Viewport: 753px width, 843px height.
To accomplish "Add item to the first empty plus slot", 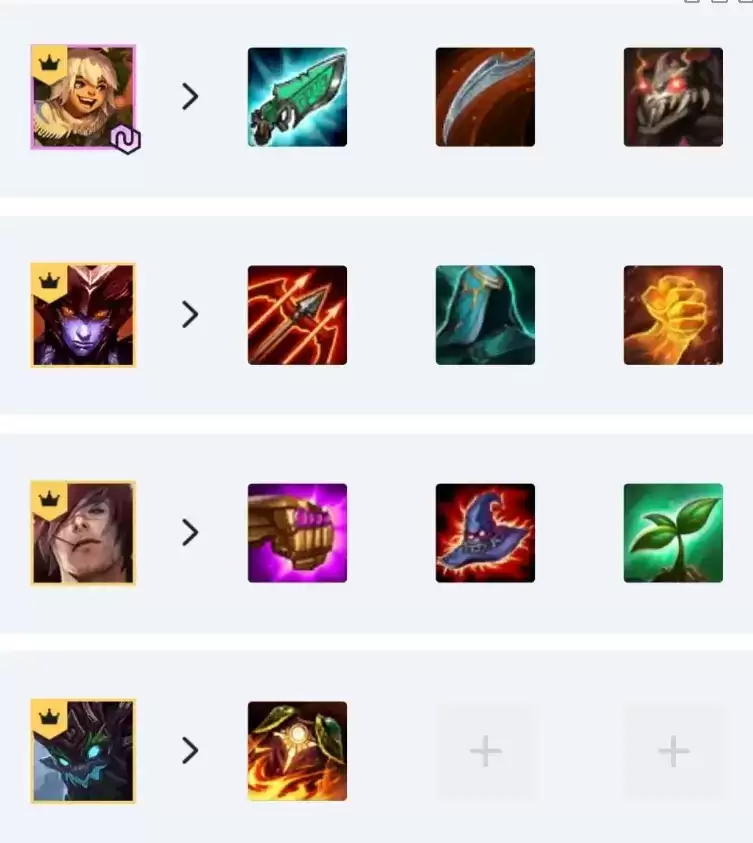I will click(x=485, y=751).
